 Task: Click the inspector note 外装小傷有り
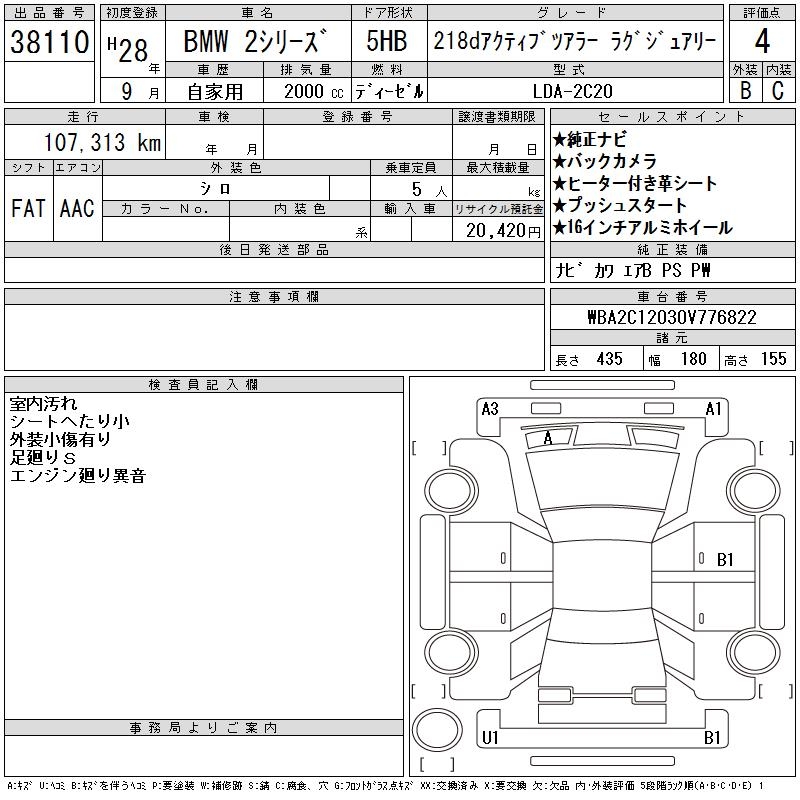[x=60, y=439]
